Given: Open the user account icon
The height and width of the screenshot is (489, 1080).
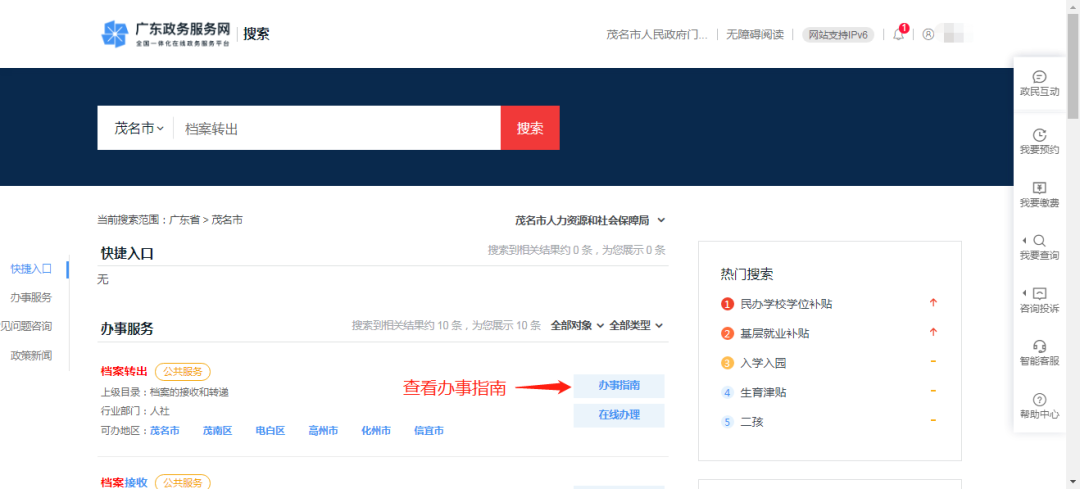Looking at the screenshot, I should tap(928, 34).
